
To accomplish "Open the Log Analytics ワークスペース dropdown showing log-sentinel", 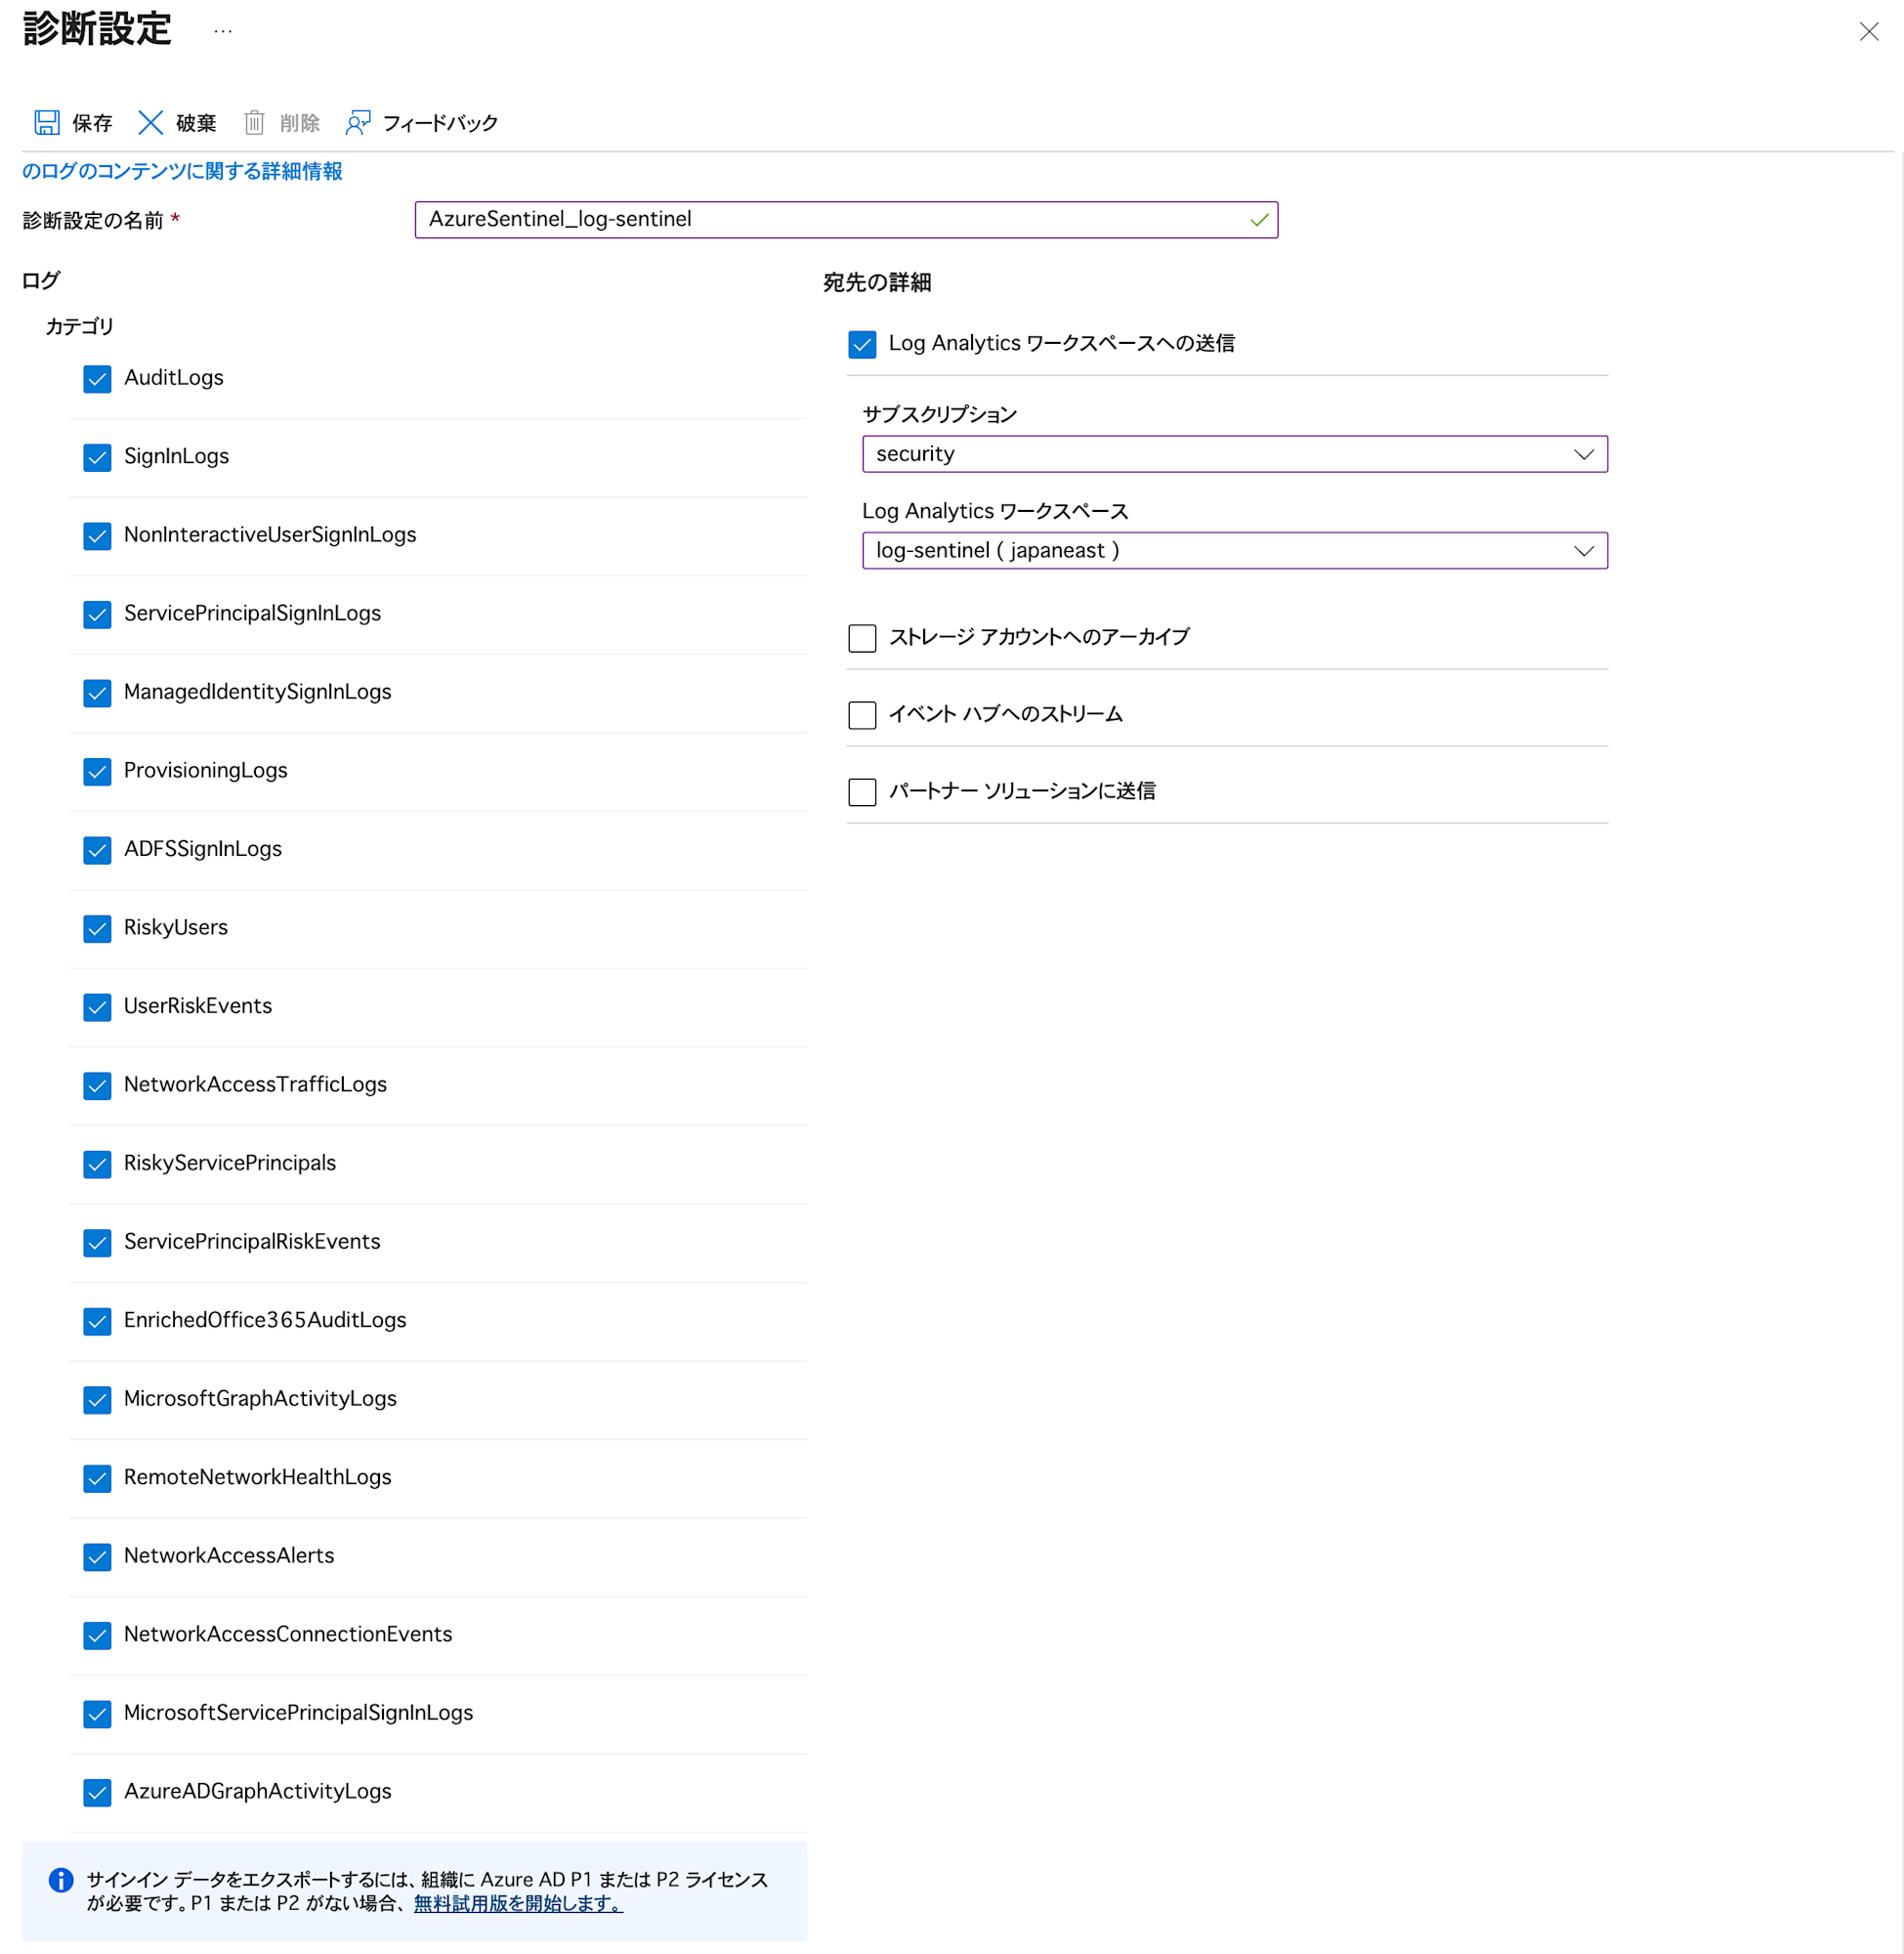I will click(x=1234, y=551).
